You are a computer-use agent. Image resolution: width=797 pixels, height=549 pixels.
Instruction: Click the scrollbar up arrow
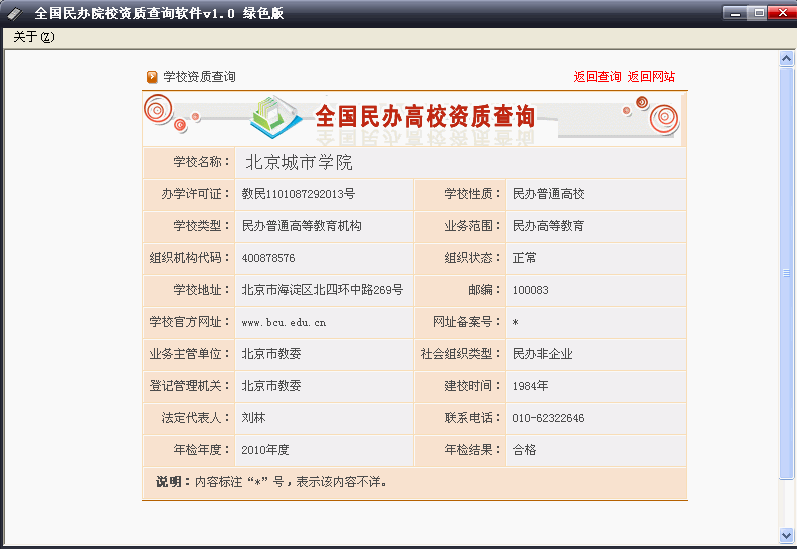click(786, 59)
